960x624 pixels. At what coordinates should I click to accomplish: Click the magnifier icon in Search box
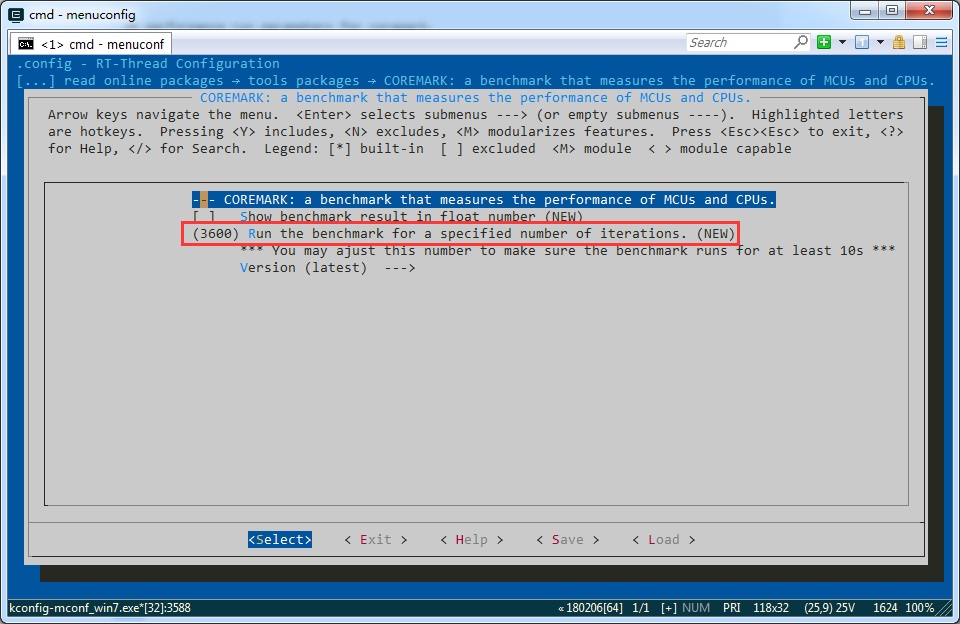(800, 42)
